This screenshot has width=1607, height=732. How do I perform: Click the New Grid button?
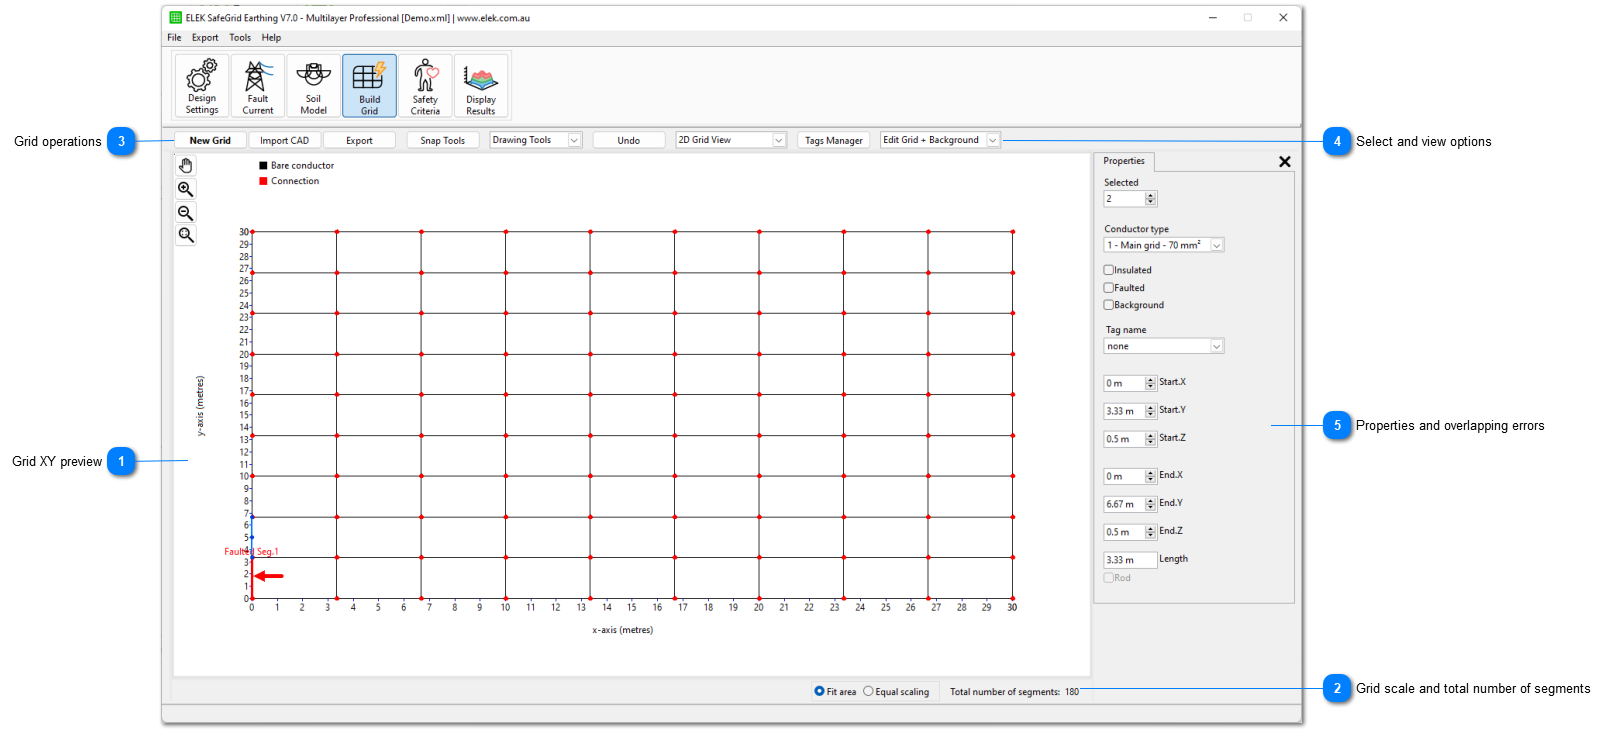(210, 140)
